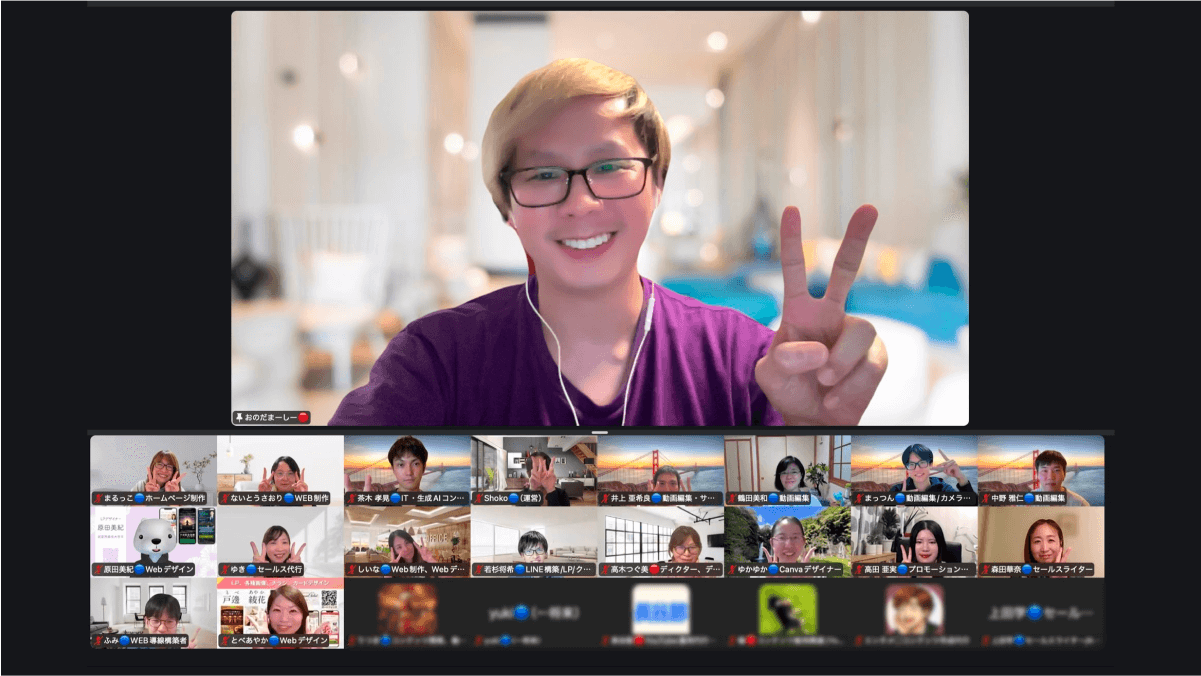The height and width of the screenshot is (676, 1201).
Task: Click muted mic icon on Shoko tile
Action: [479, 498]
